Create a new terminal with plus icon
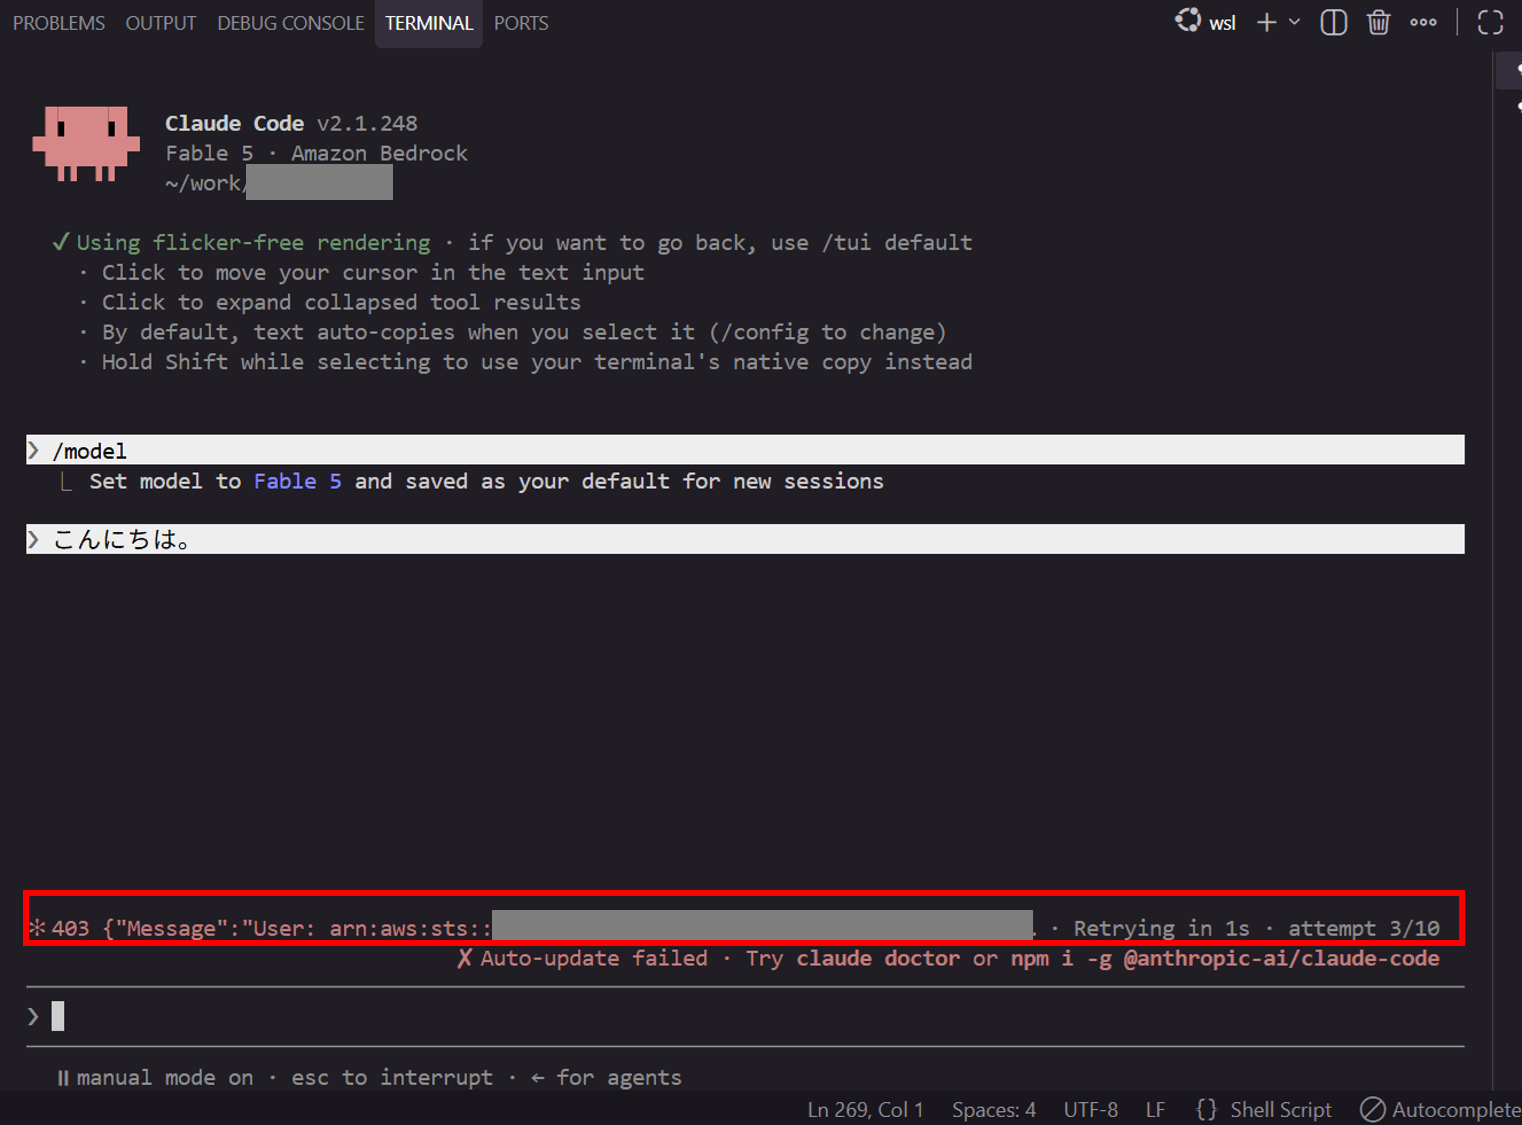Viewport: 1522px width, 1125px height. coord(1267,22)
